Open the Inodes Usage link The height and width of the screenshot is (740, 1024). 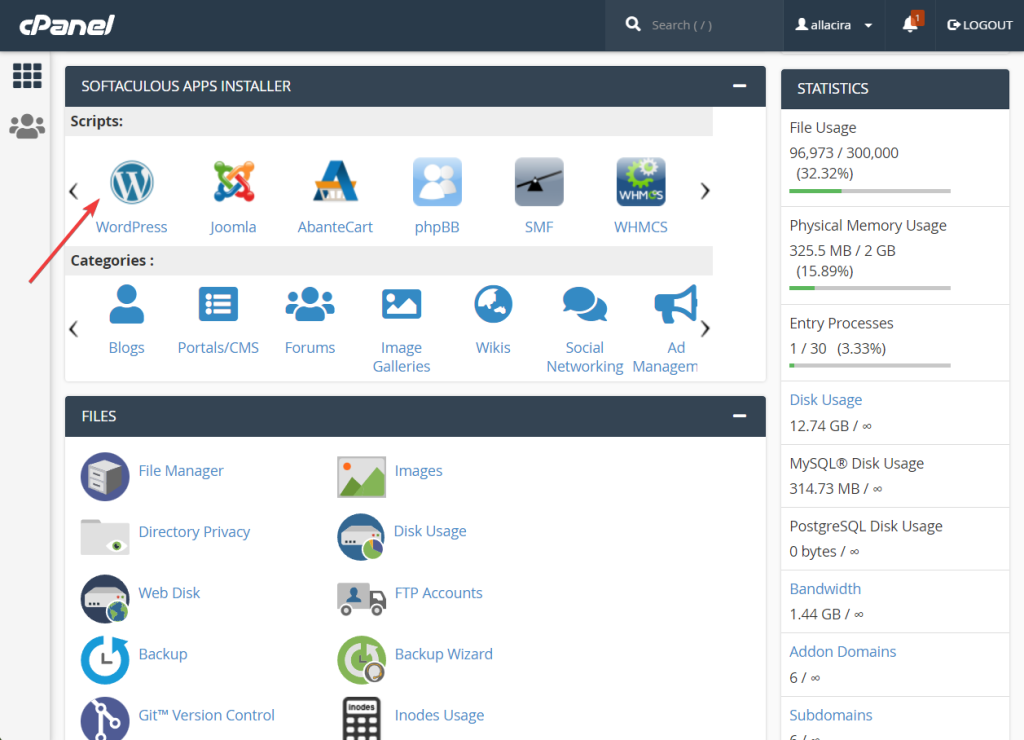click(440, 716)
